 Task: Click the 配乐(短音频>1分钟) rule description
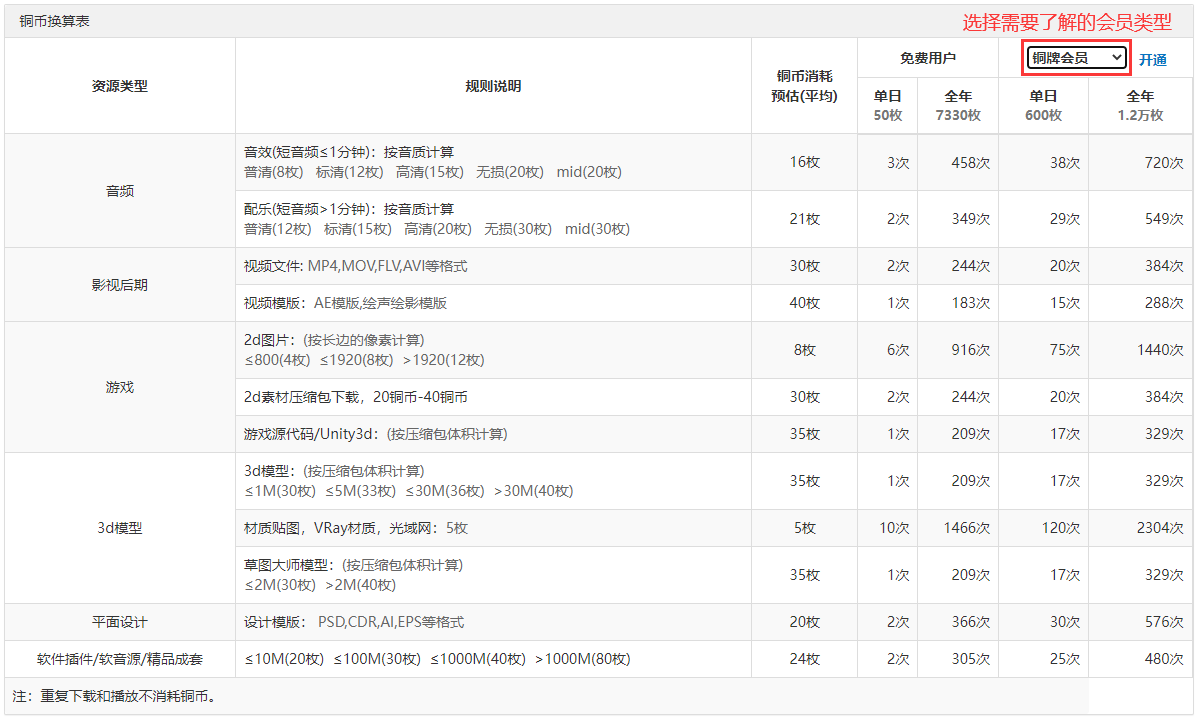[493, 219]
